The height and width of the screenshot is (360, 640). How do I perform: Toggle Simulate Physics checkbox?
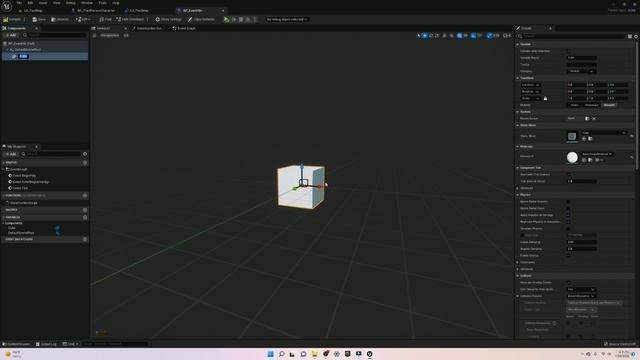pos(569,229)
